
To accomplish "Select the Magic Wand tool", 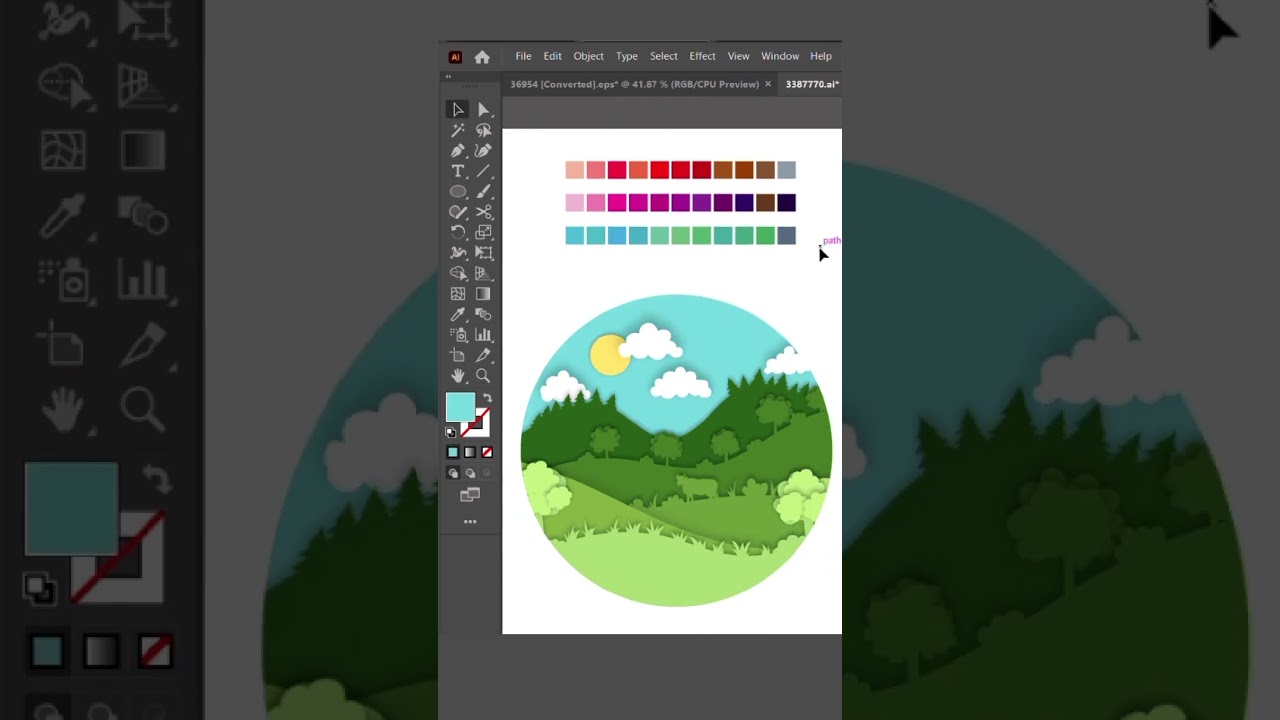I will [x=458, y=130].
